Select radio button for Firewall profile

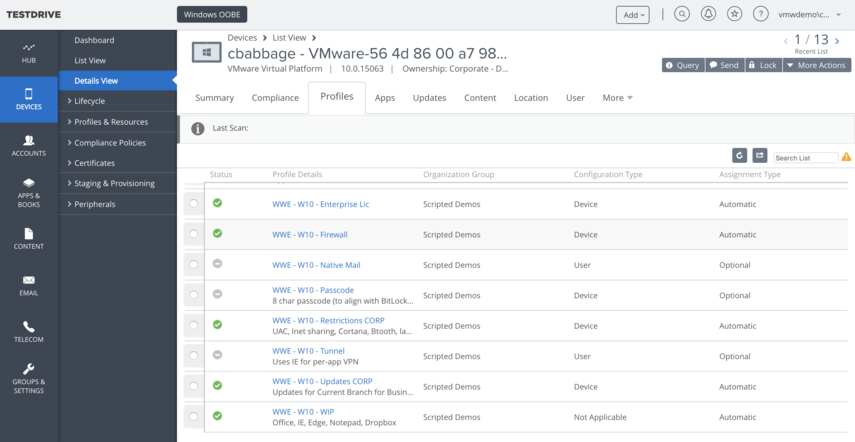click(193, 235)
